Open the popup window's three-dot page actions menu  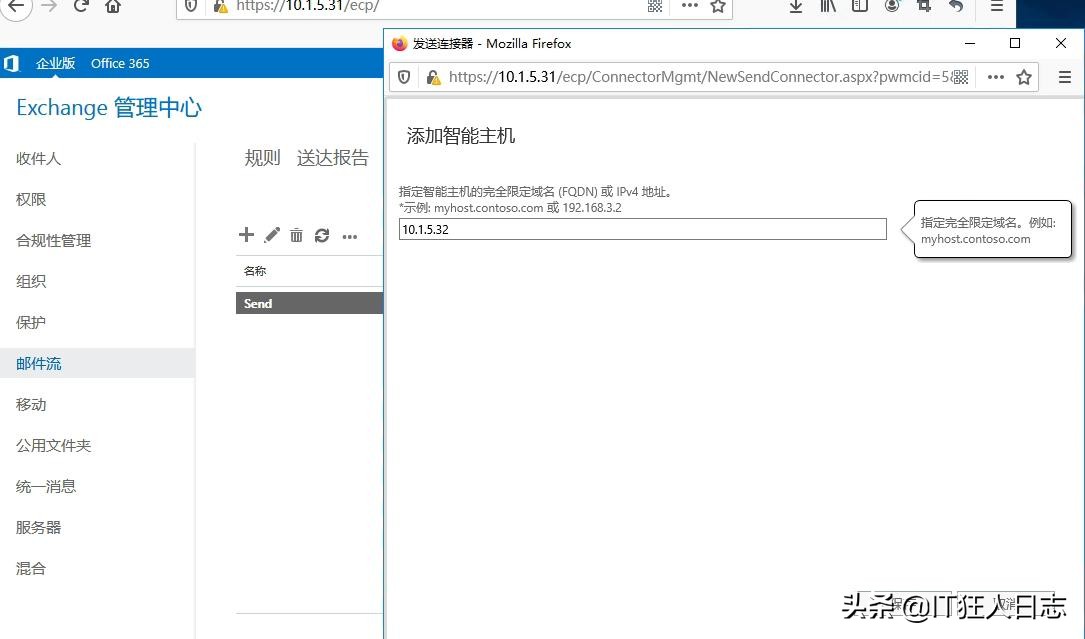coord(996,77)
